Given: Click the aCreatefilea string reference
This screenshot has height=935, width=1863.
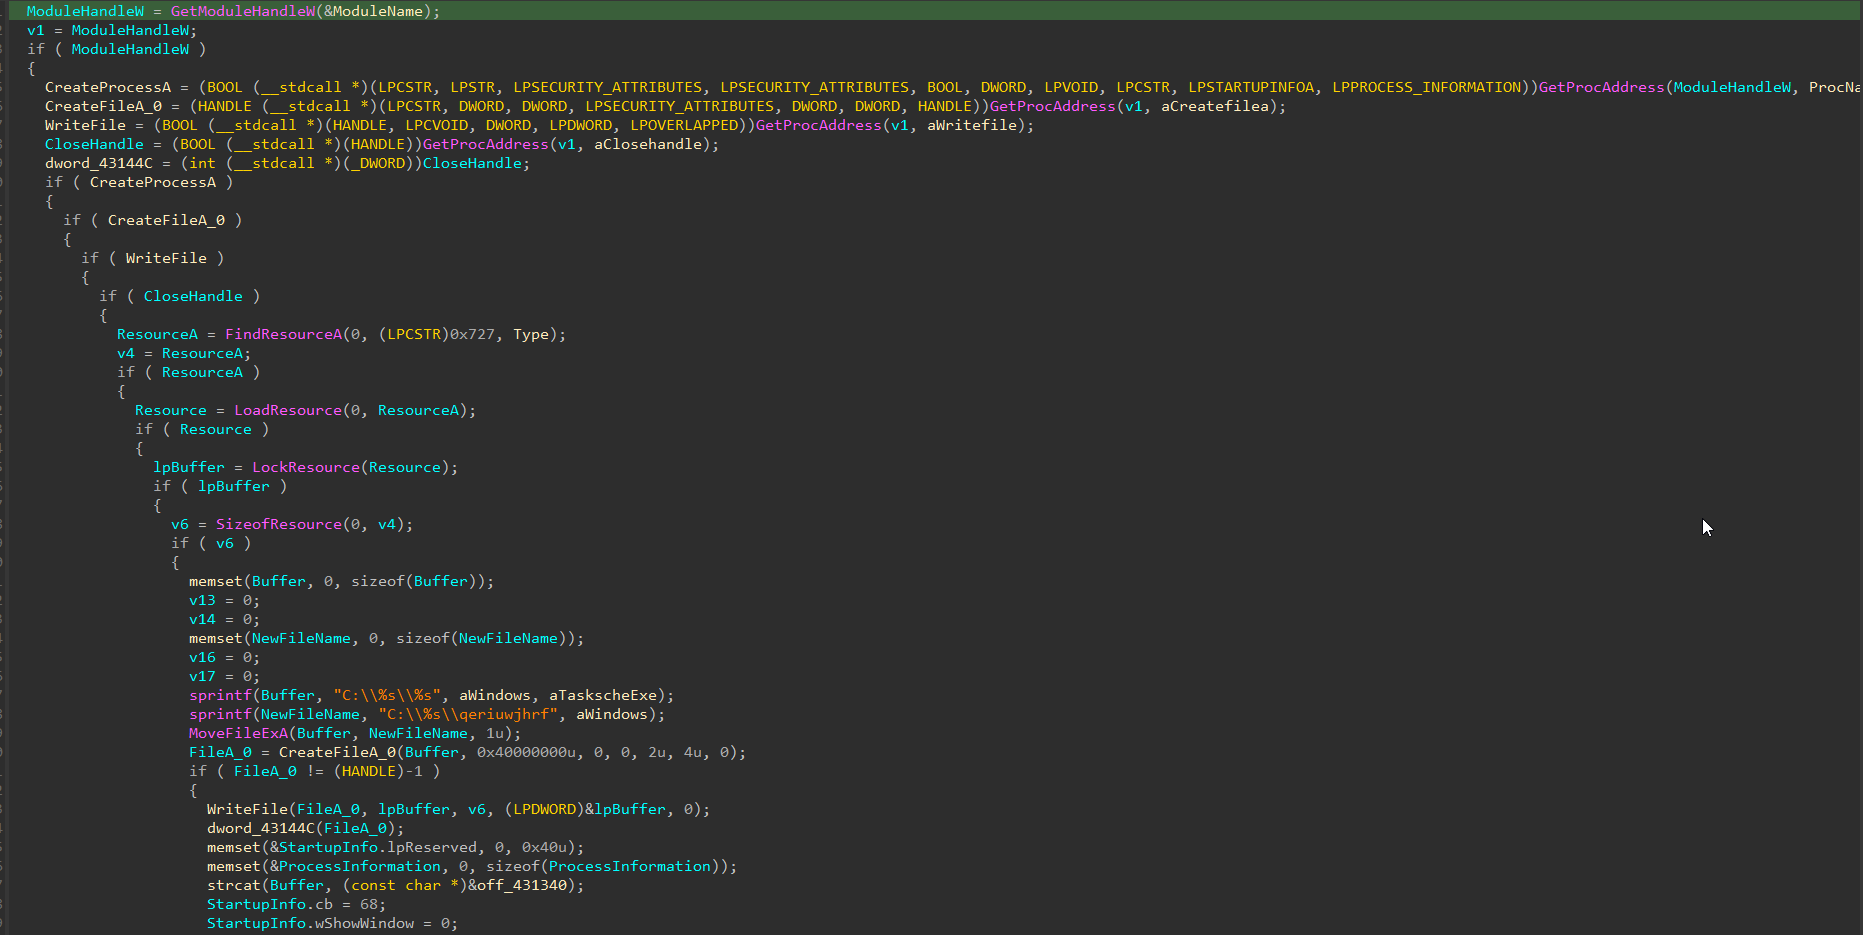Looking at the screenshot, I should [x=1215, y=106].
